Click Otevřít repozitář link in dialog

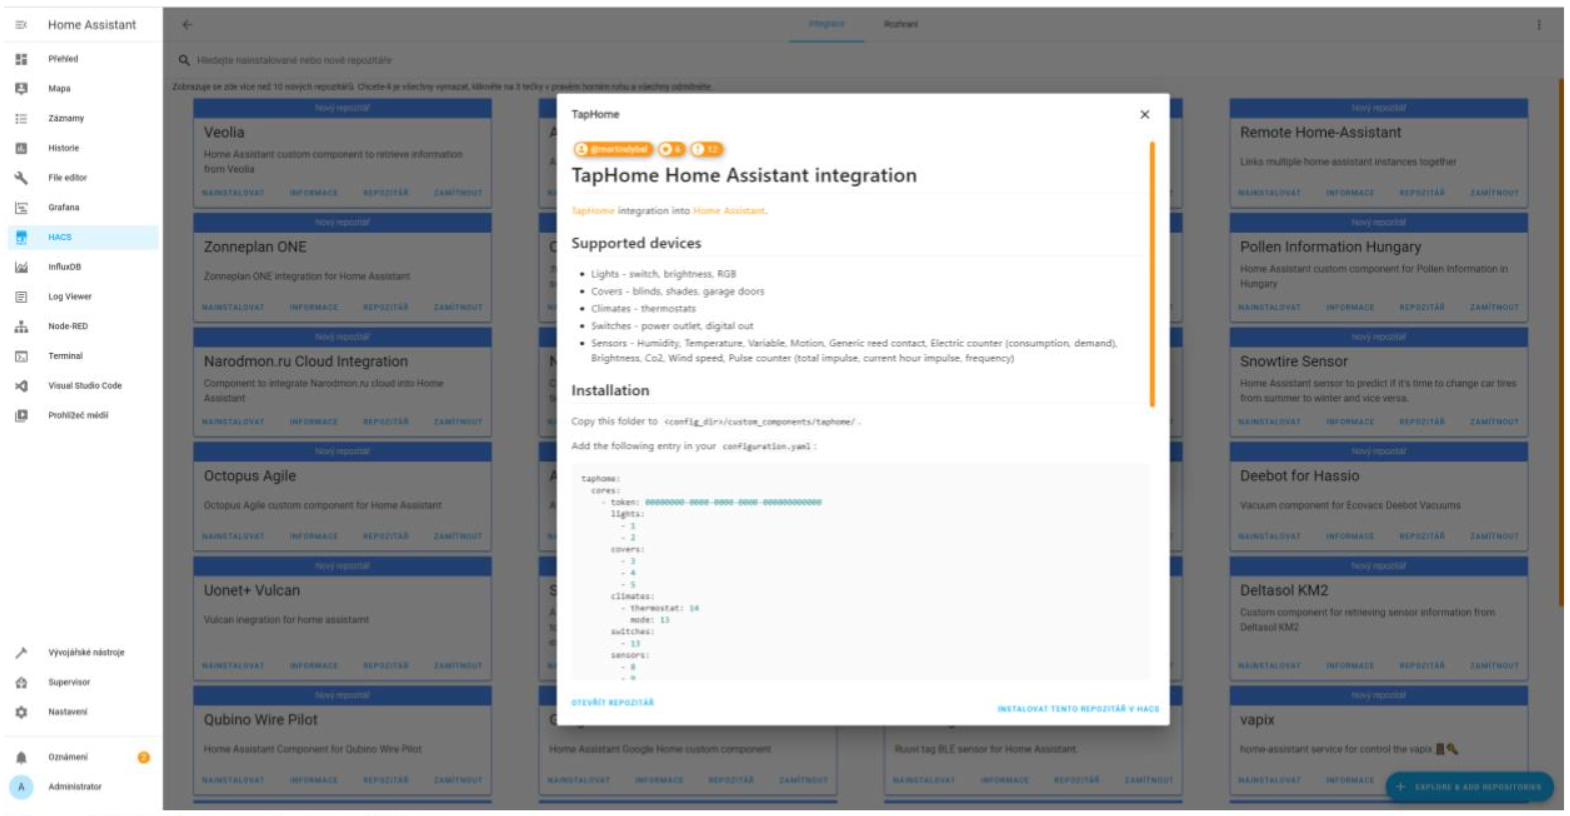(x=612, y=703)
